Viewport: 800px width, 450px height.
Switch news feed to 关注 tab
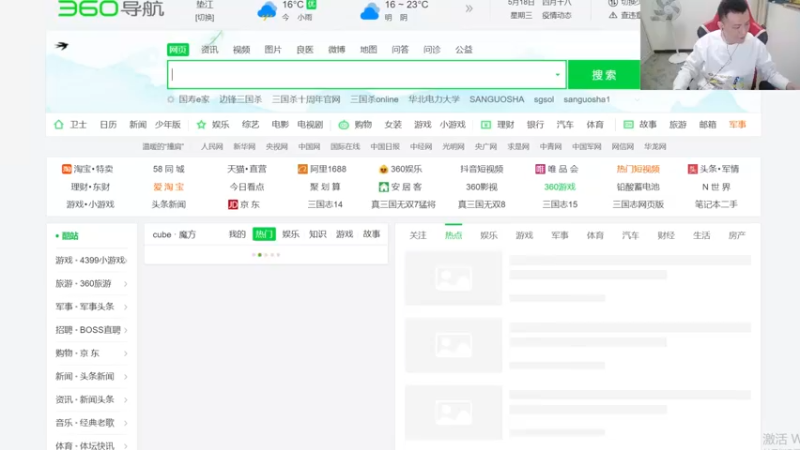coord(418,235)
